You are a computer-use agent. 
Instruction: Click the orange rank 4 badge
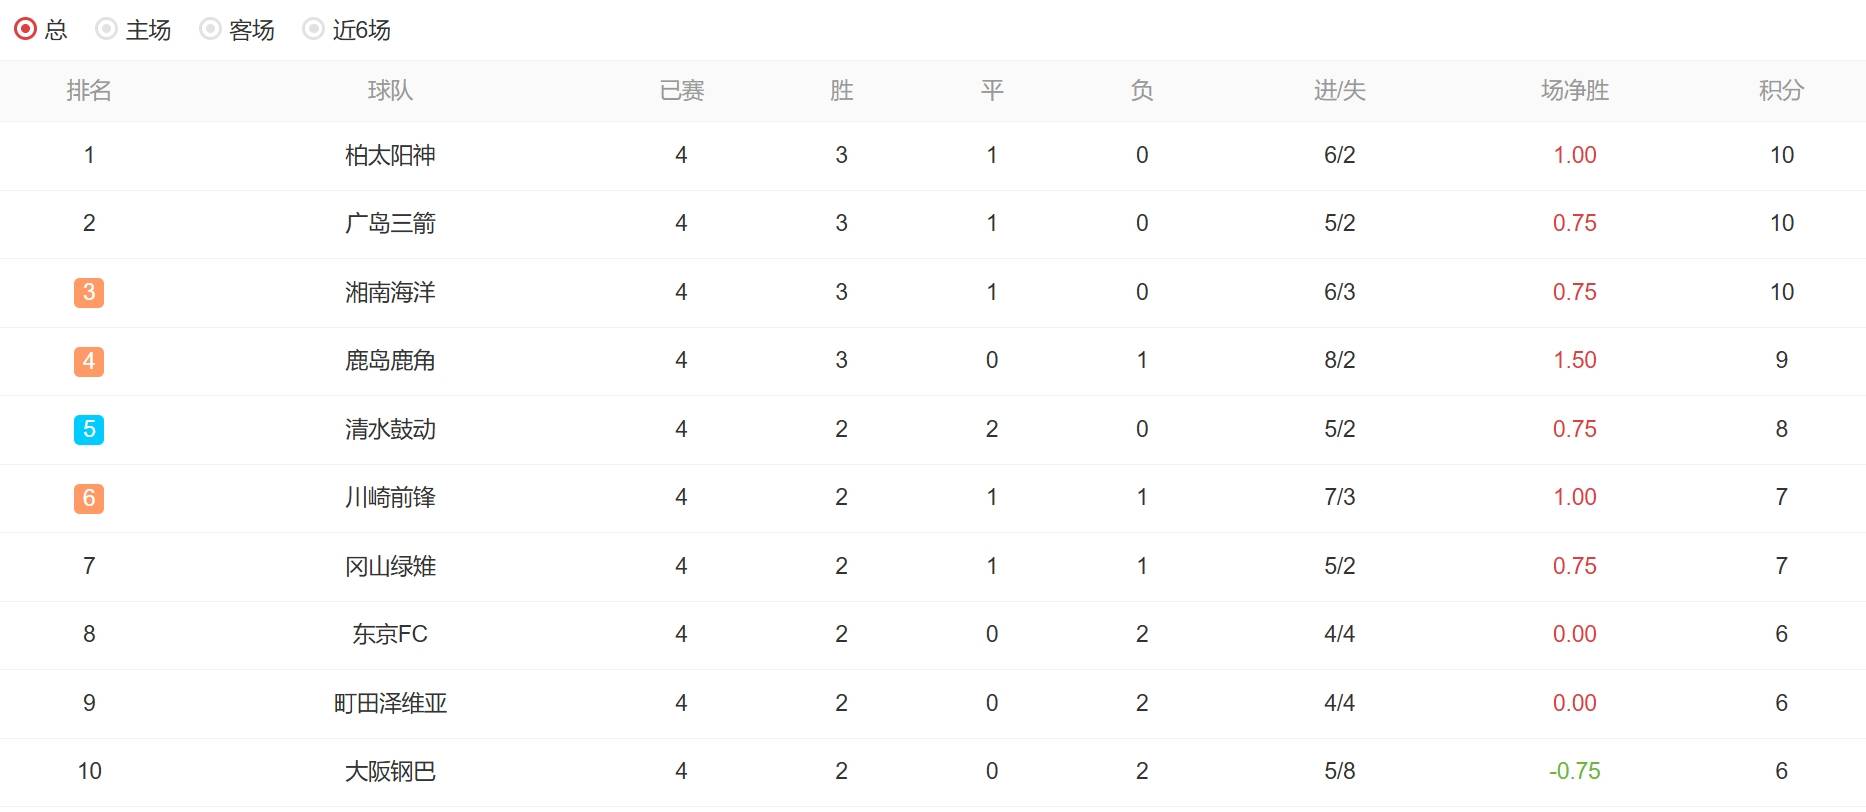click(89, 361)
